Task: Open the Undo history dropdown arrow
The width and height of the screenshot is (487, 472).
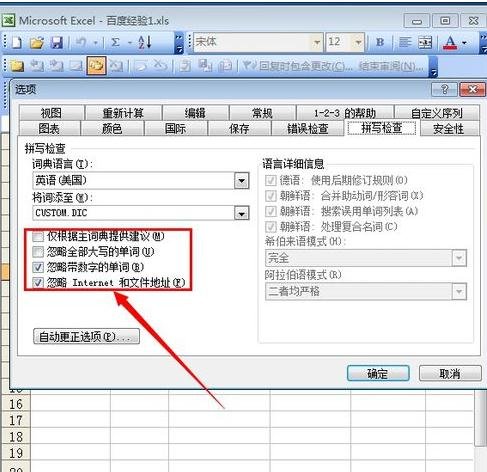Action: pos(96,43)
